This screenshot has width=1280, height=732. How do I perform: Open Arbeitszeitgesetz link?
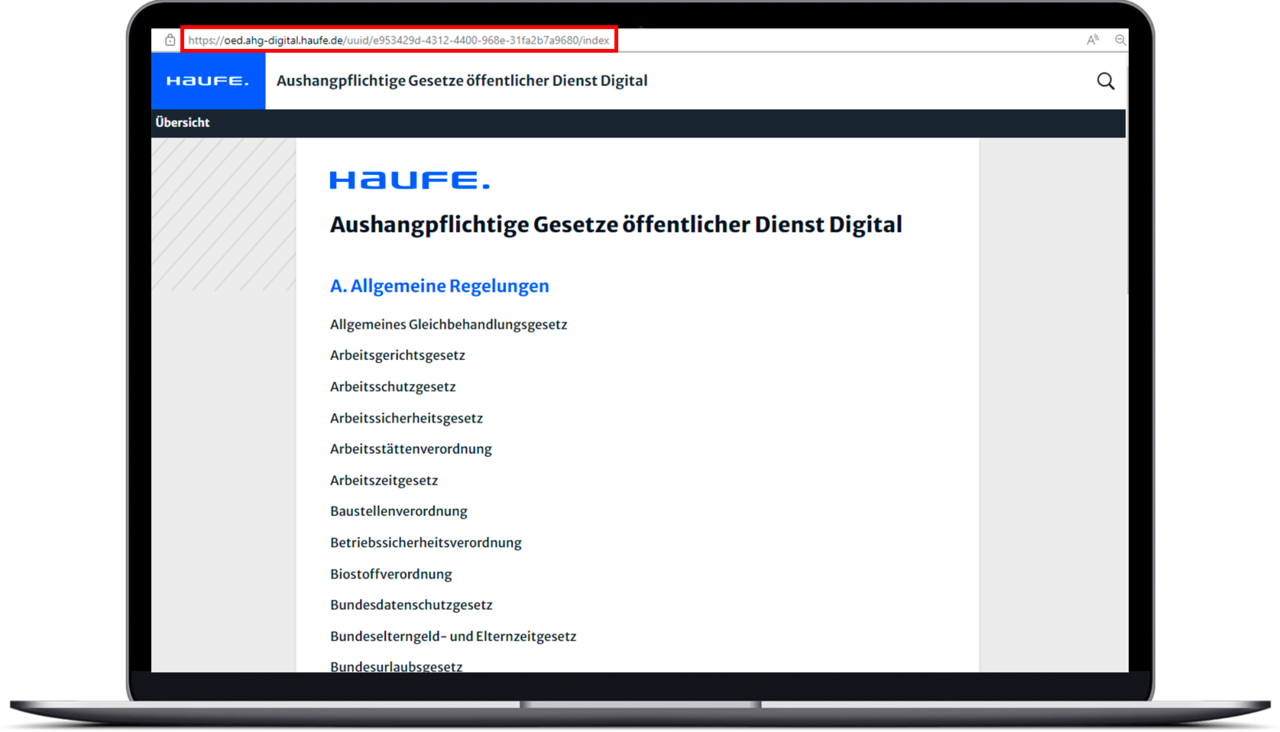pos(384,481)
